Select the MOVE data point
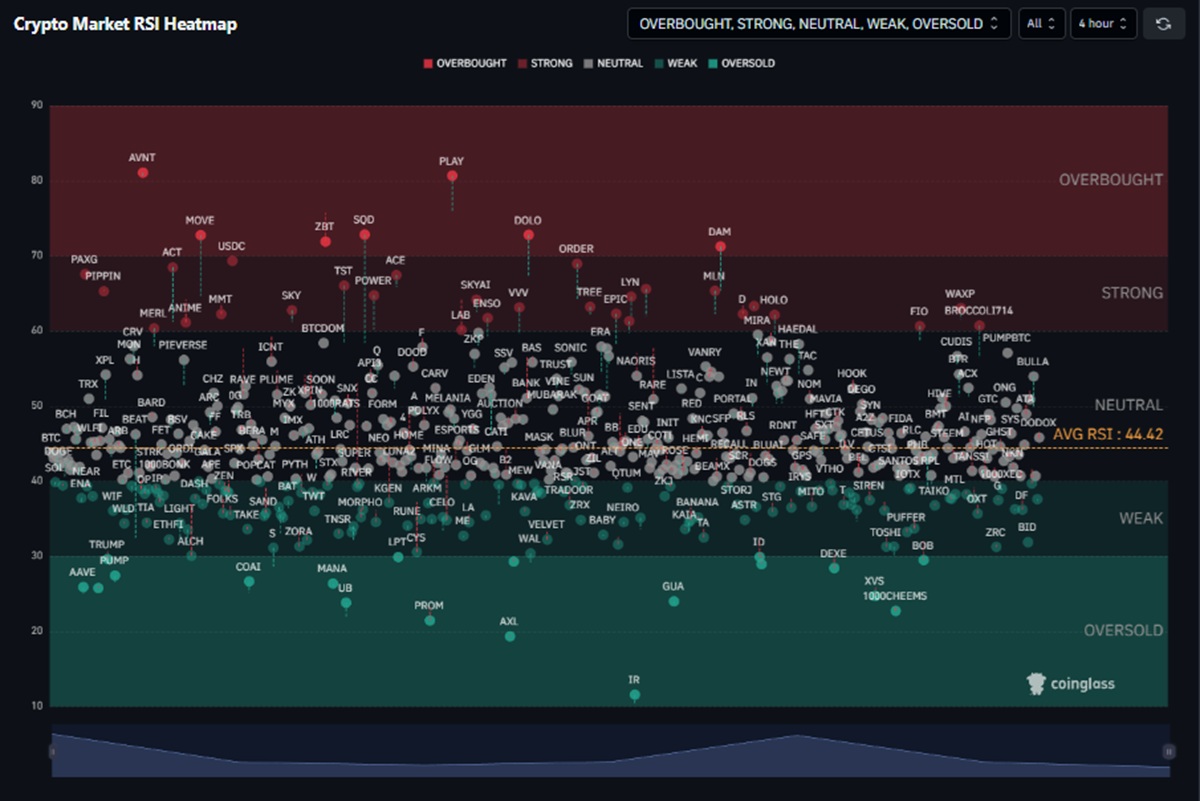The image size is (1200, 801). click(x=200, y=235)
